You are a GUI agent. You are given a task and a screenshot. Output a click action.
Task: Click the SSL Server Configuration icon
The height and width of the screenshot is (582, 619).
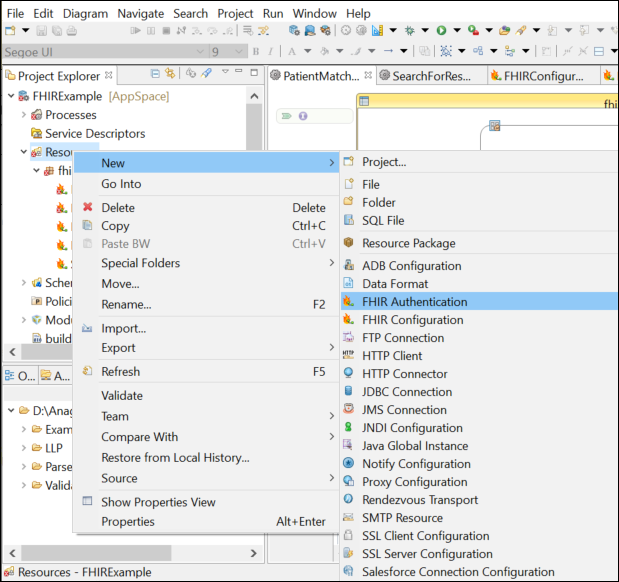click(x=348, y=554)
